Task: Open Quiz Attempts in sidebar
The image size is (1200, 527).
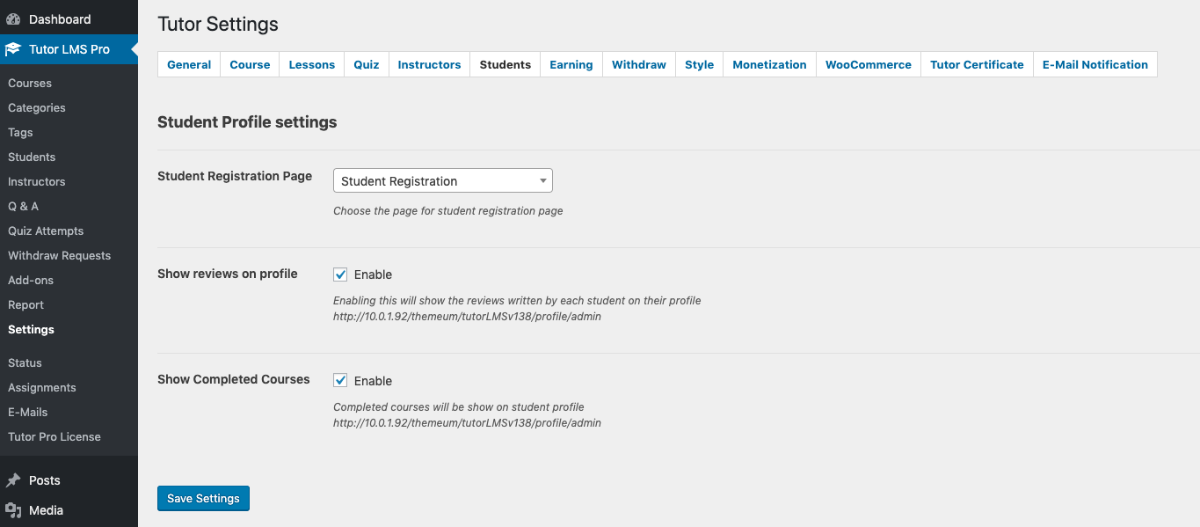Action: click(x=46, y=231)
